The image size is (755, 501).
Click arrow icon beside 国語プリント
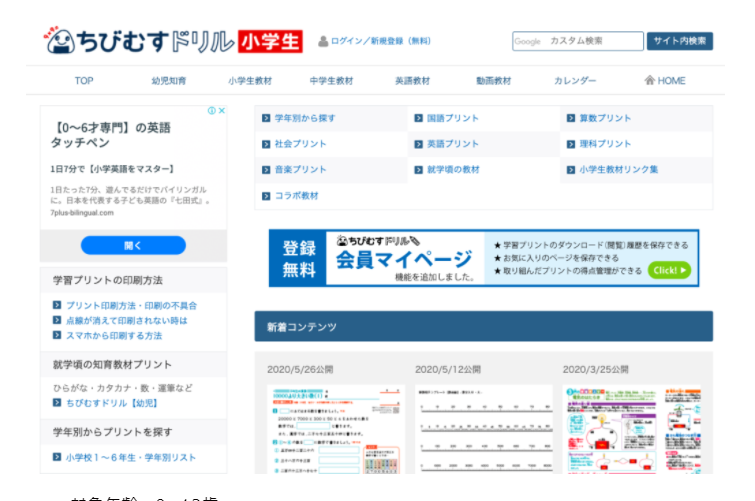tap(418, 119)
